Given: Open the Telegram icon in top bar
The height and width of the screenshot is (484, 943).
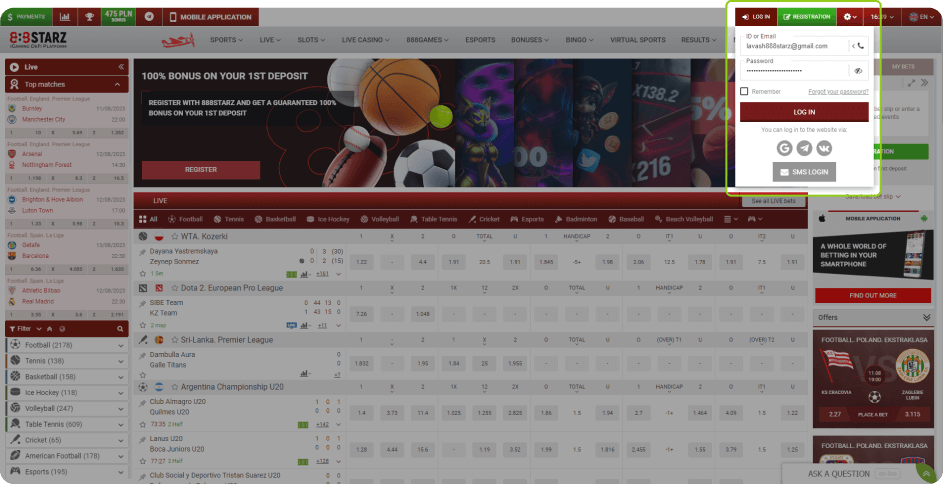Looking at the screenshot, I should click(x=149, y=17).
